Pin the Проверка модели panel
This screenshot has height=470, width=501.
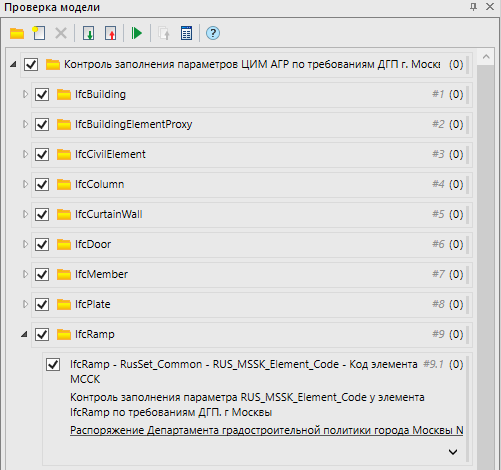[474, 7]
